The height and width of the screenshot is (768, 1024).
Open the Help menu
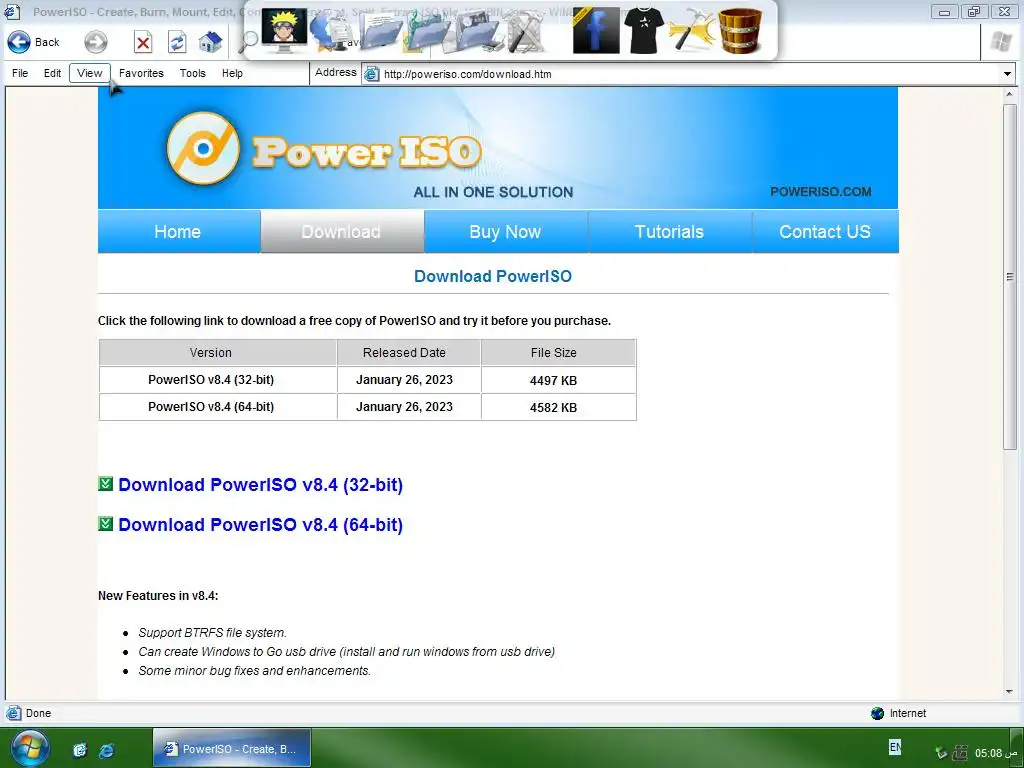coord(232,73)
